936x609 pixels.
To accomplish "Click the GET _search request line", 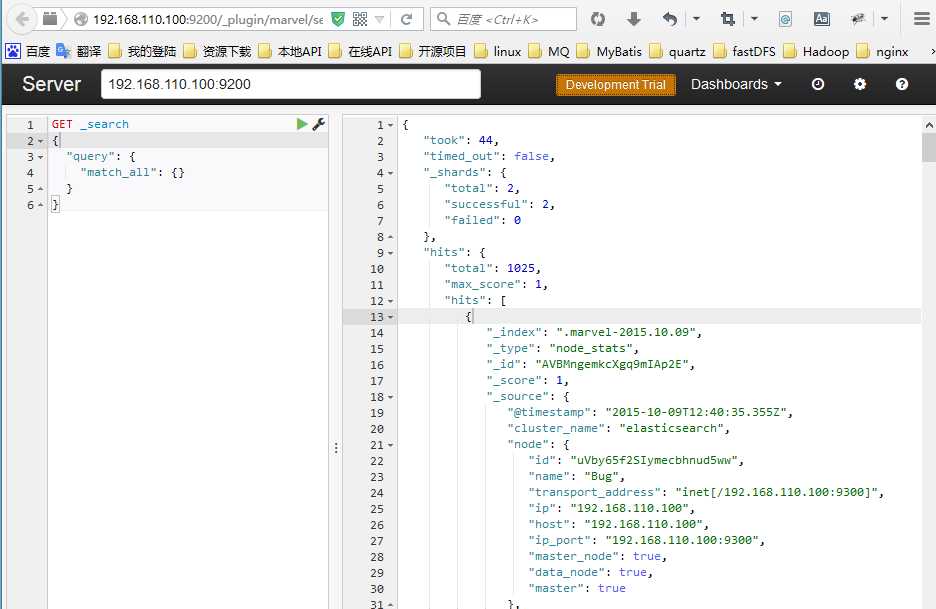I will click(90, 124).
